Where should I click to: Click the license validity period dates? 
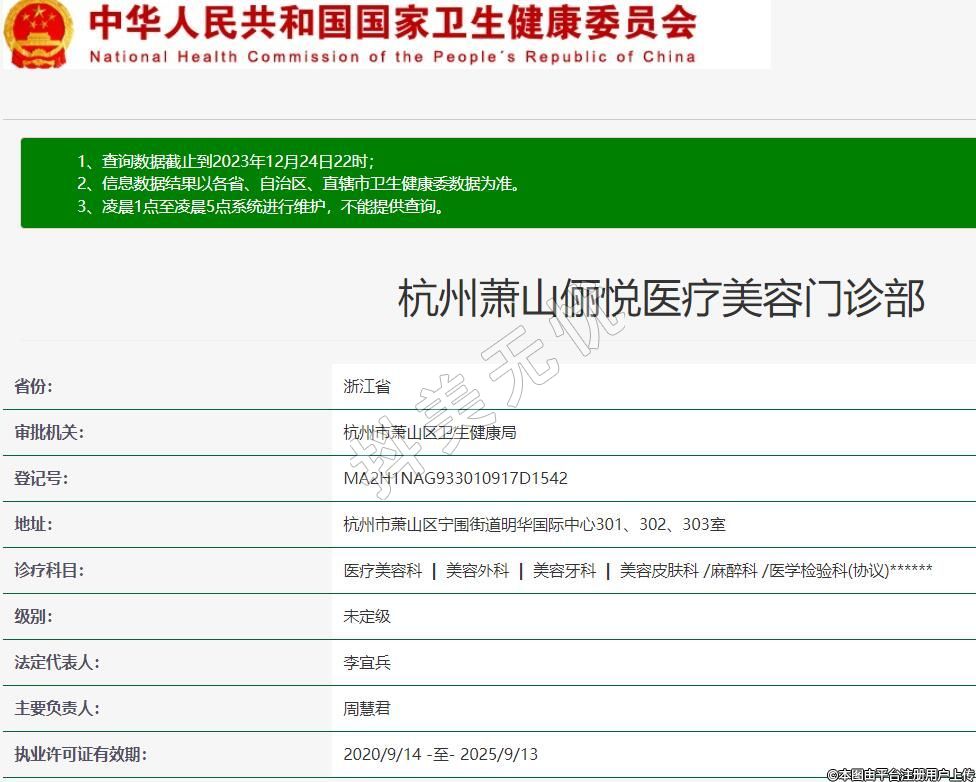click(x=440, y=754)
